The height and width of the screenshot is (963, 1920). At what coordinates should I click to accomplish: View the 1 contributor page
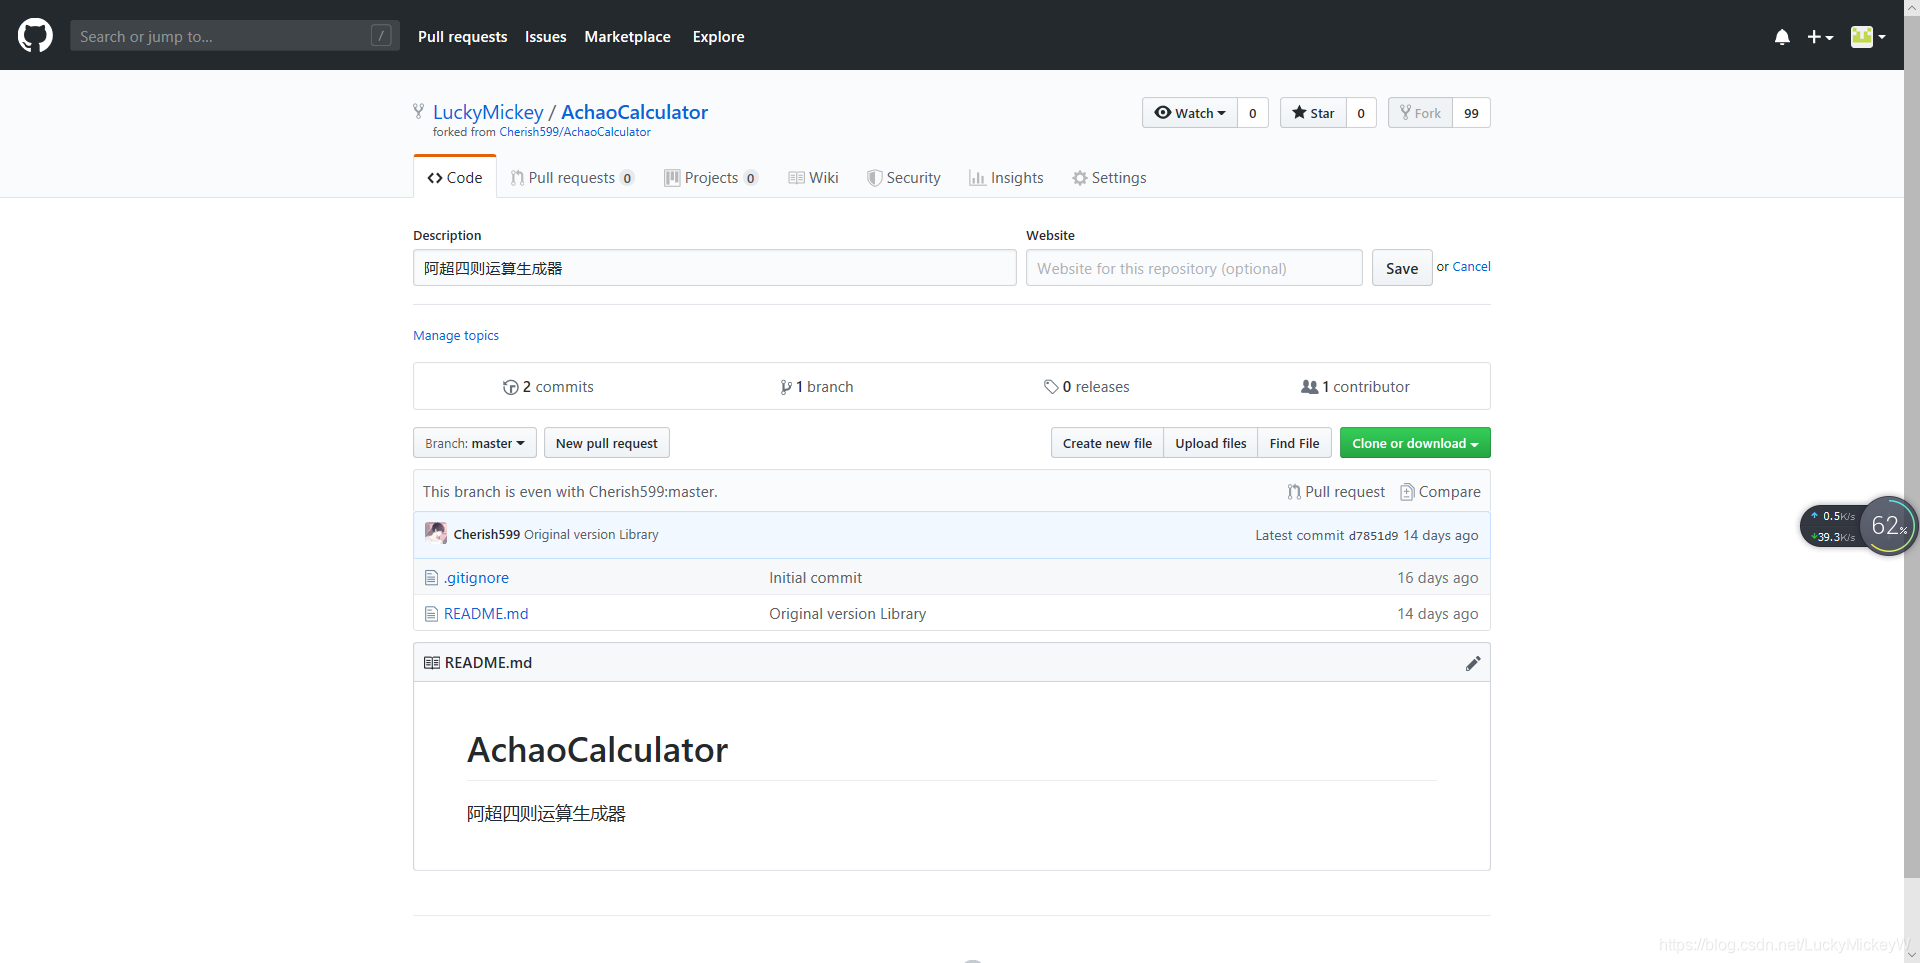1355,387
